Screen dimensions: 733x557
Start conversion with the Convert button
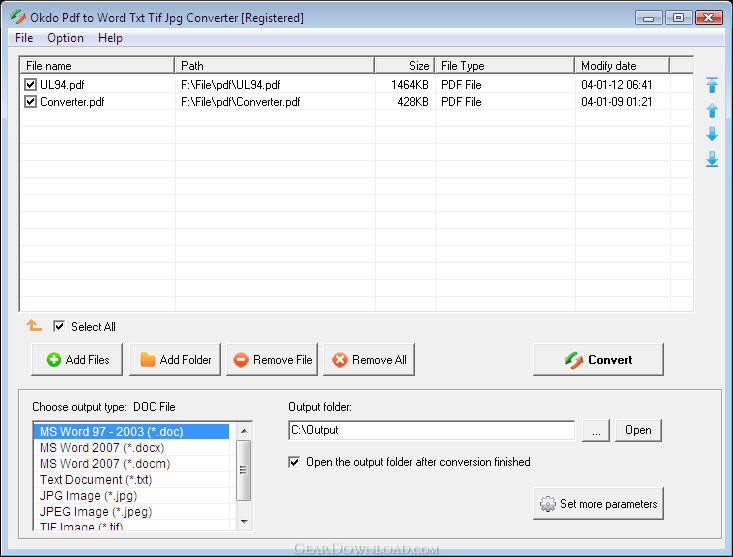pos(598,359)
